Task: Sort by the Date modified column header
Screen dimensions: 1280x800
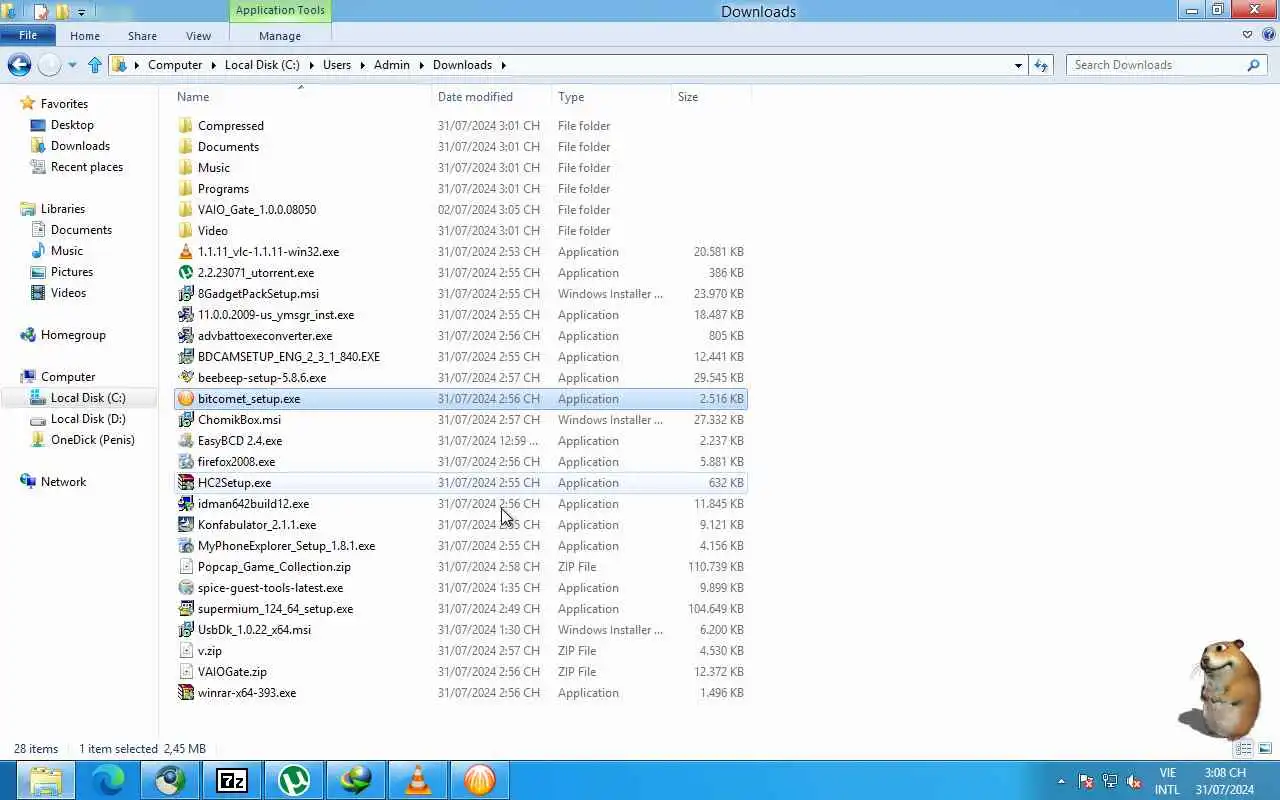Action: coord(491,97)
